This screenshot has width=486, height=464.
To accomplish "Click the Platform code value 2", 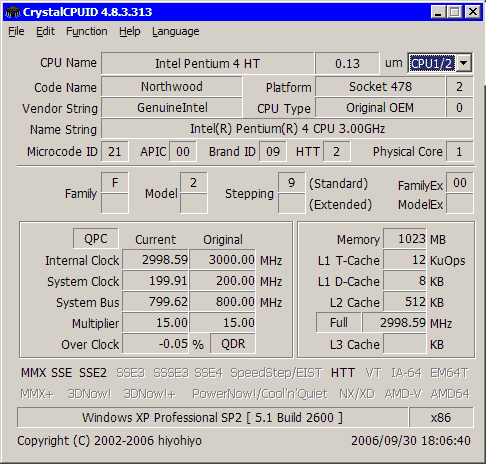I will click(460, 87).
